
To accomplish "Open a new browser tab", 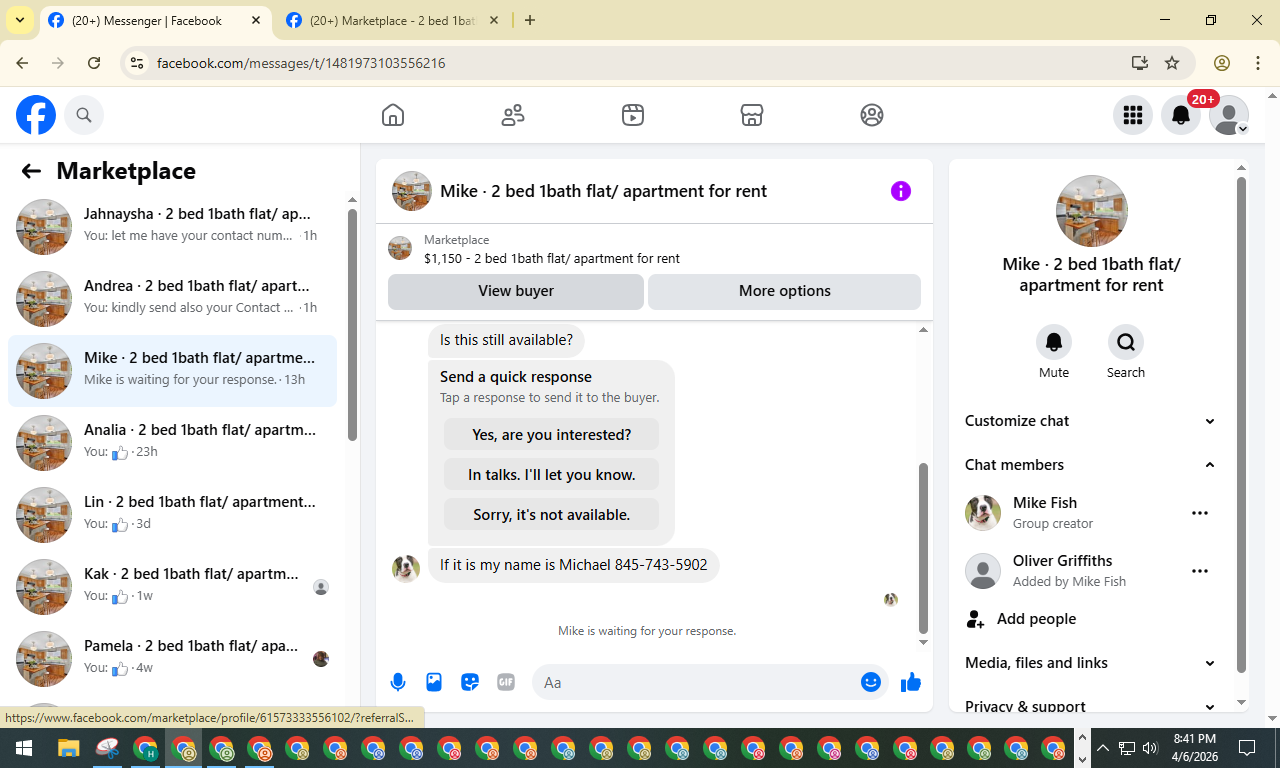I will pos(530,20).
